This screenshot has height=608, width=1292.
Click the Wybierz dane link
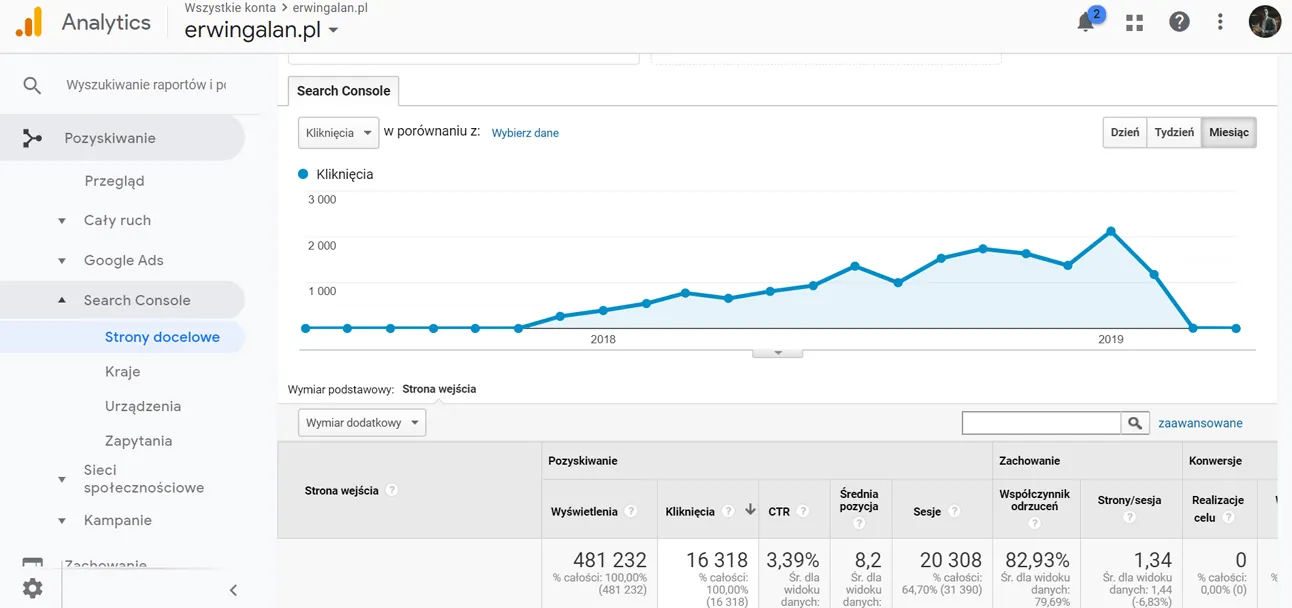(525, 133)
